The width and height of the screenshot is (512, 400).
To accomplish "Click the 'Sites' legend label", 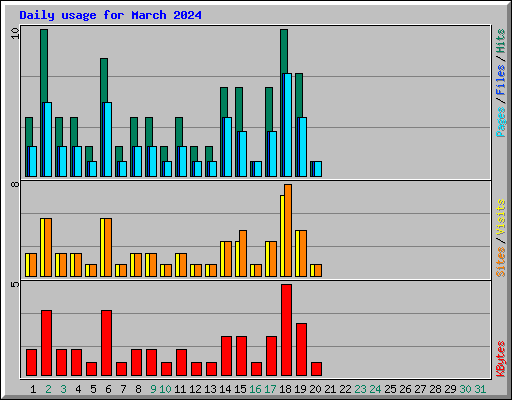I will [x=500, y=262].
